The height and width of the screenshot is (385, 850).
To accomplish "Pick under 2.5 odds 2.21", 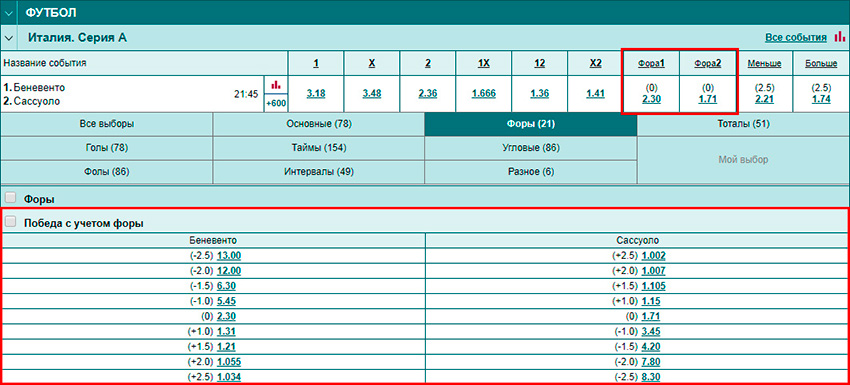I will [764, 99].
